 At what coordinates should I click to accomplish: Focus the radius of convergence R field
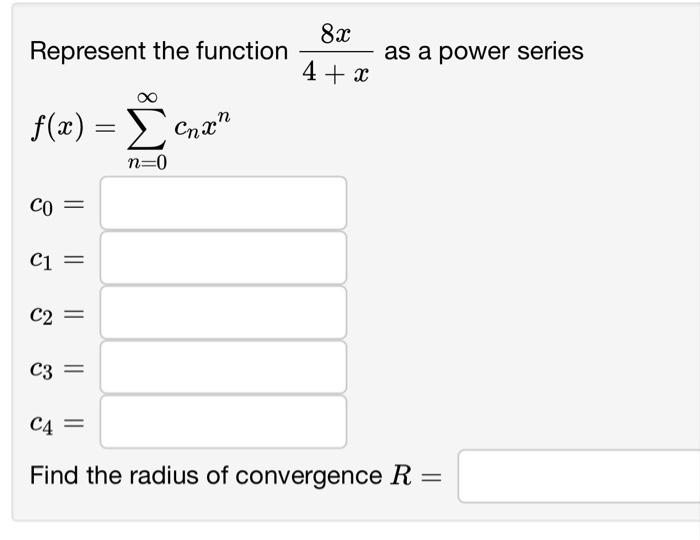[x=579, y=476]
